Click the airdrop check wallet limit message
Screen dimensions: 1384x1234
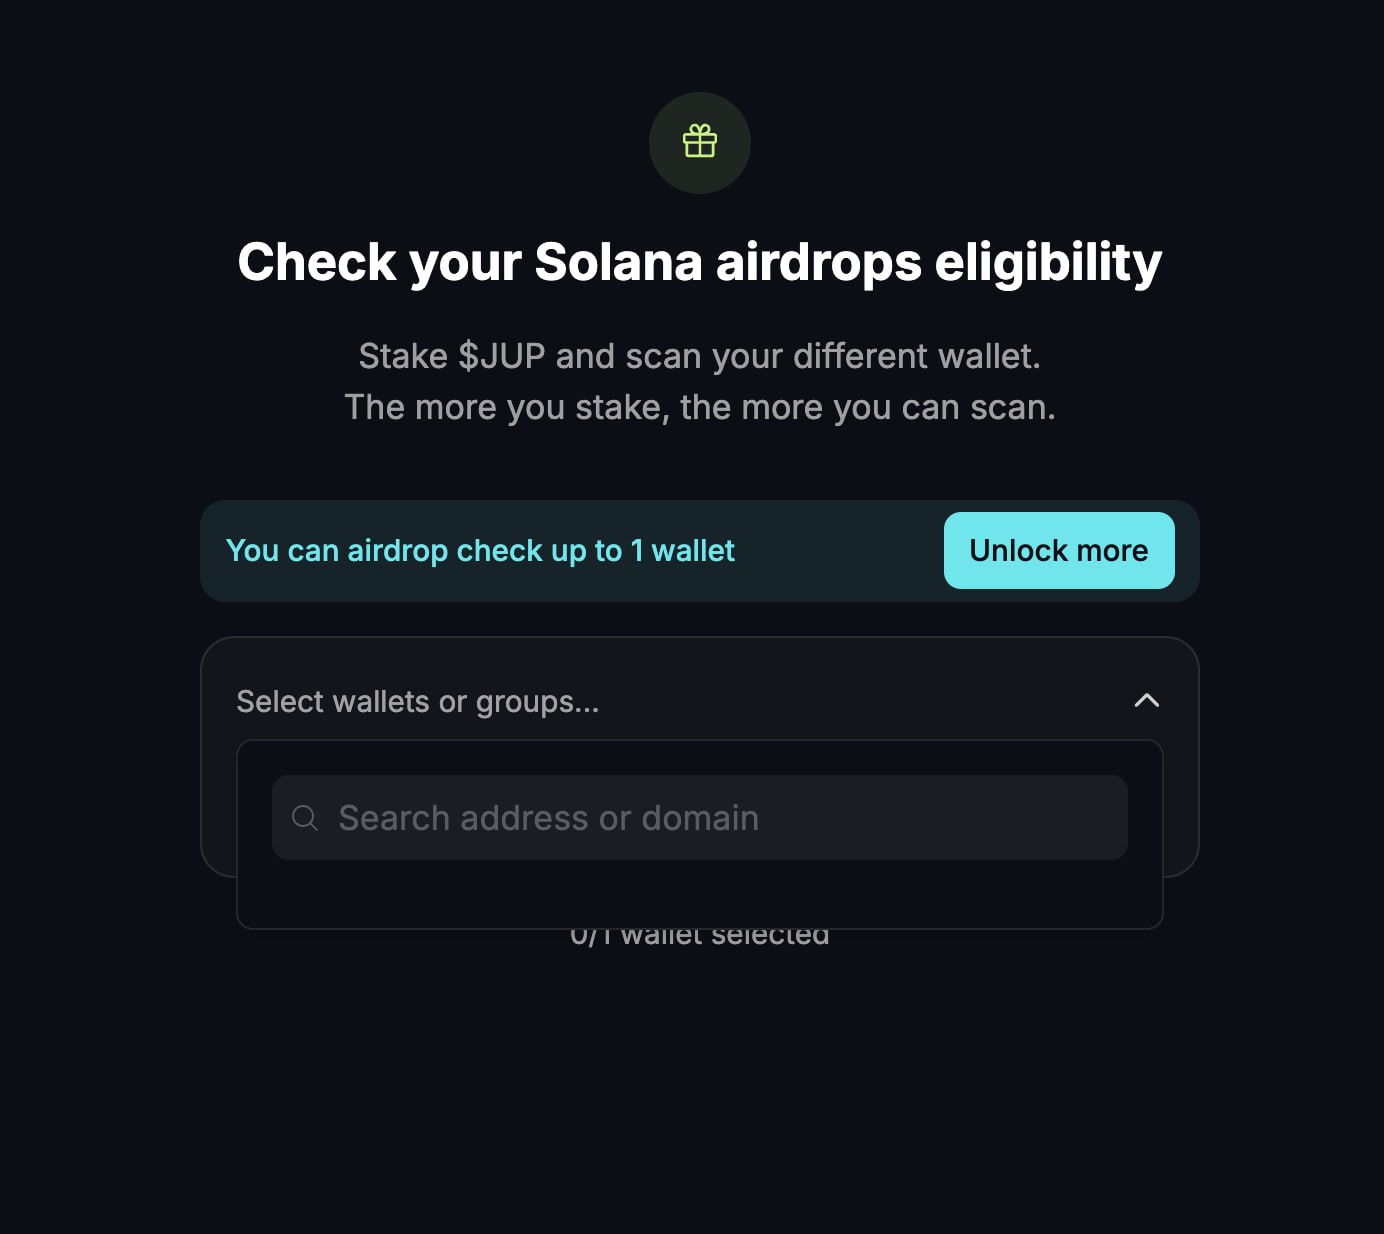[x=480, y=551]
